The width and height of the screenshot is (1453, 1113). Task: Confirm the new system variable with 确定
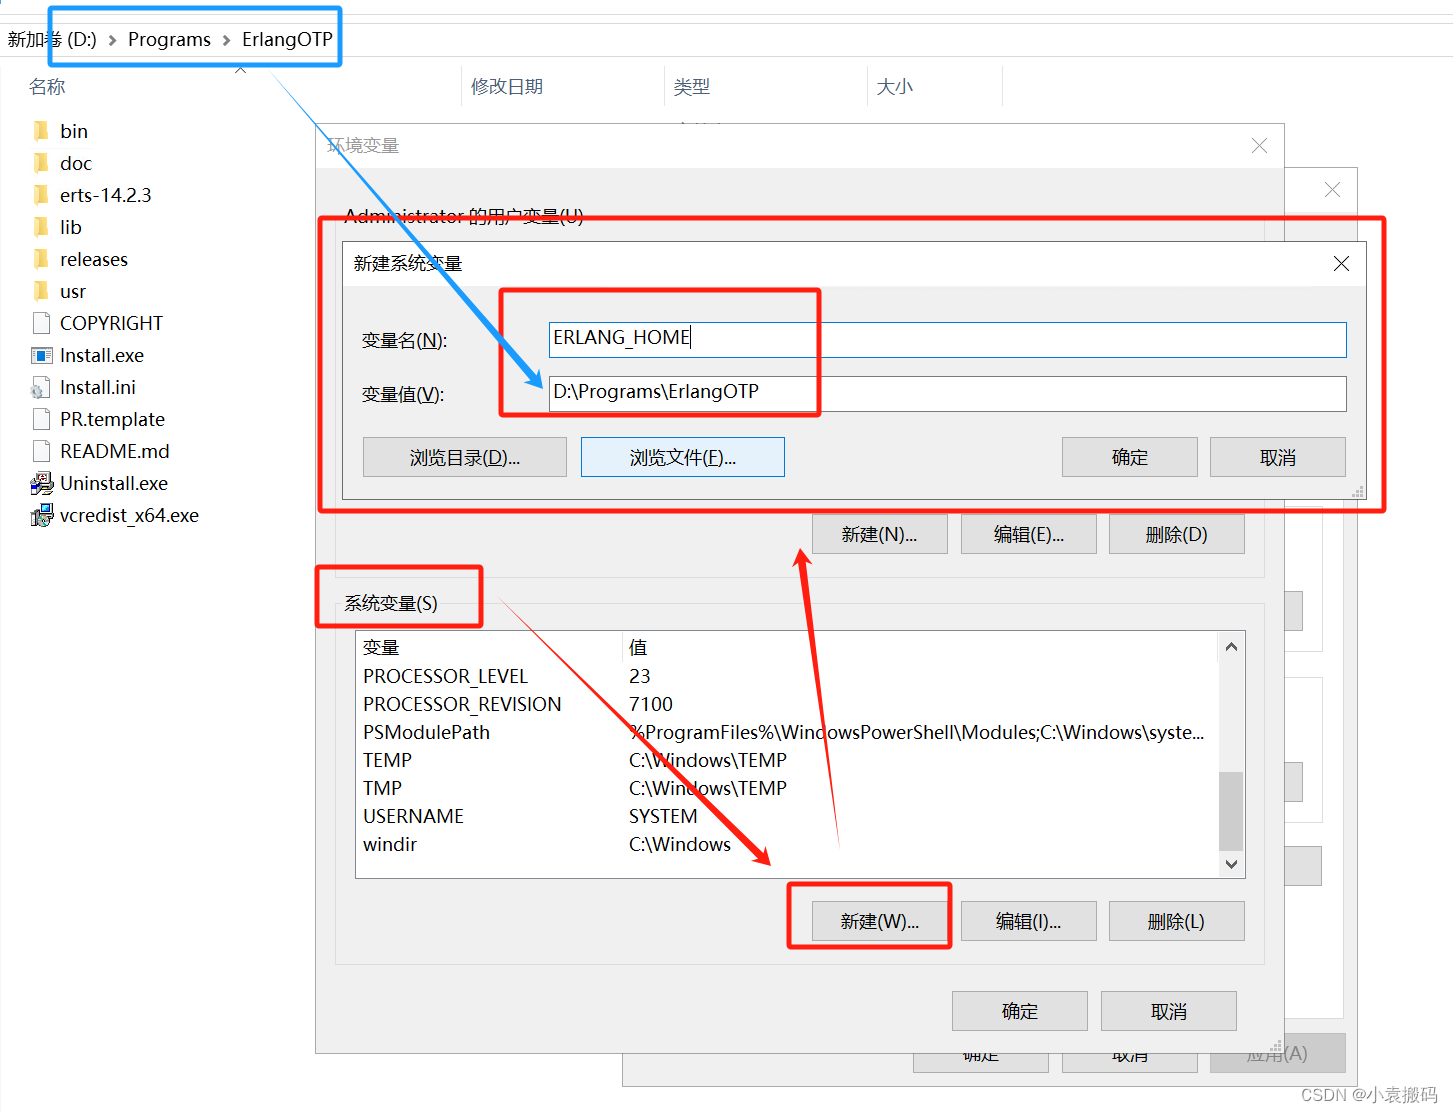tap(1129, 457)
